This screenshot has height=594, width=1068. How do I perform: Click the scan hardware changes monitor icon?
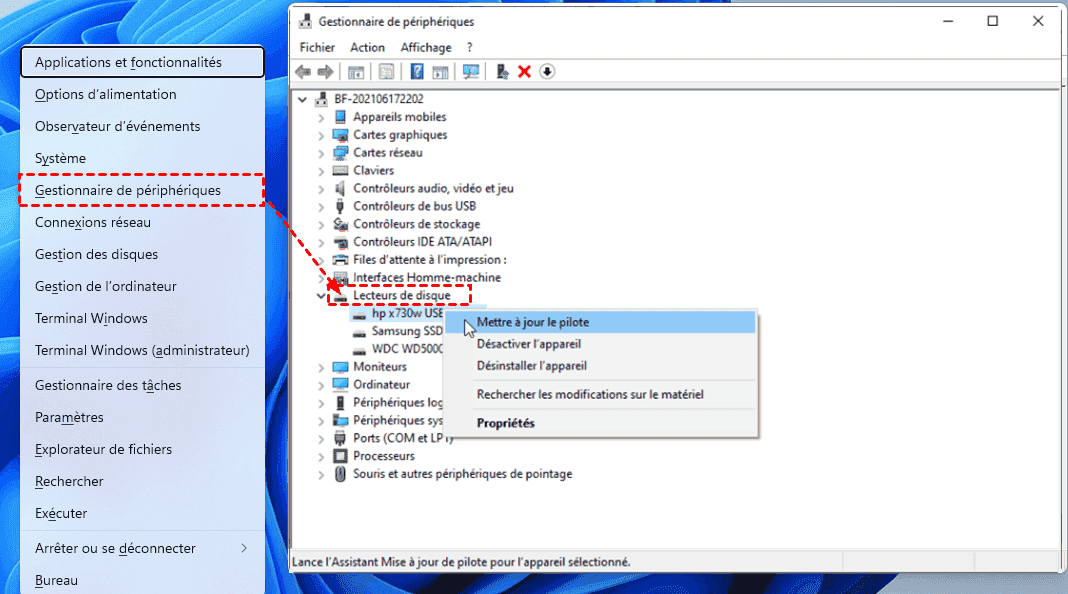click(471, 72)
